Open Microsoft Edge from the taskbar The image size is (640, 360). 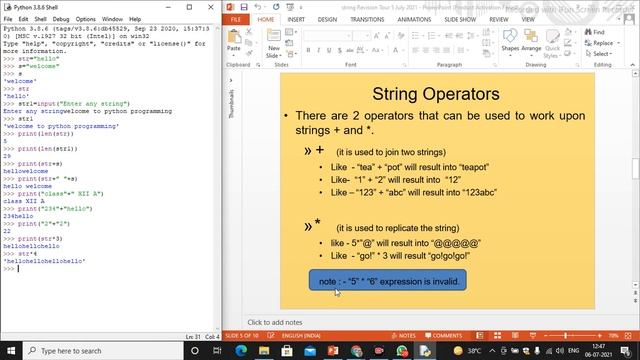click(241, 351)
